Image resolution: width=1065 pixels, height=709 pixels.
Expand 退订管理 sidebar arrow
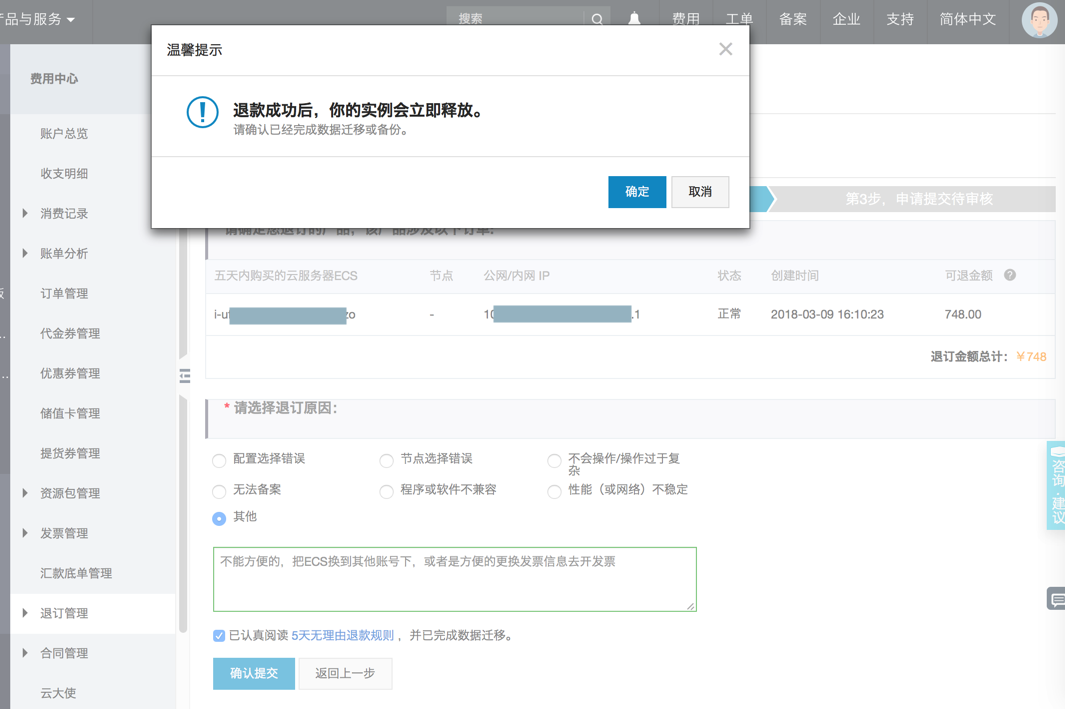pos(25,613)
